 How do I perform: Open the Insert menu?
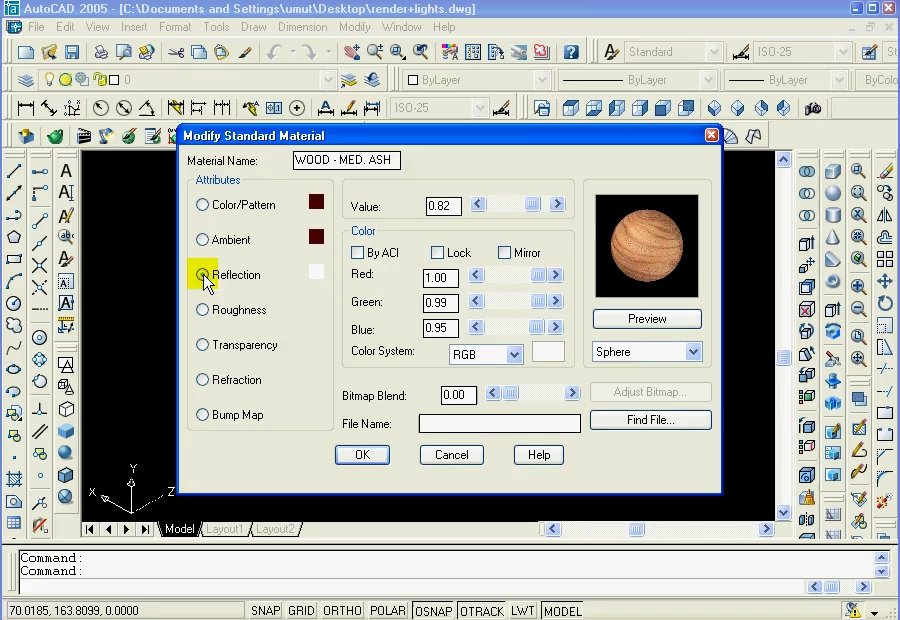[134, 27]
